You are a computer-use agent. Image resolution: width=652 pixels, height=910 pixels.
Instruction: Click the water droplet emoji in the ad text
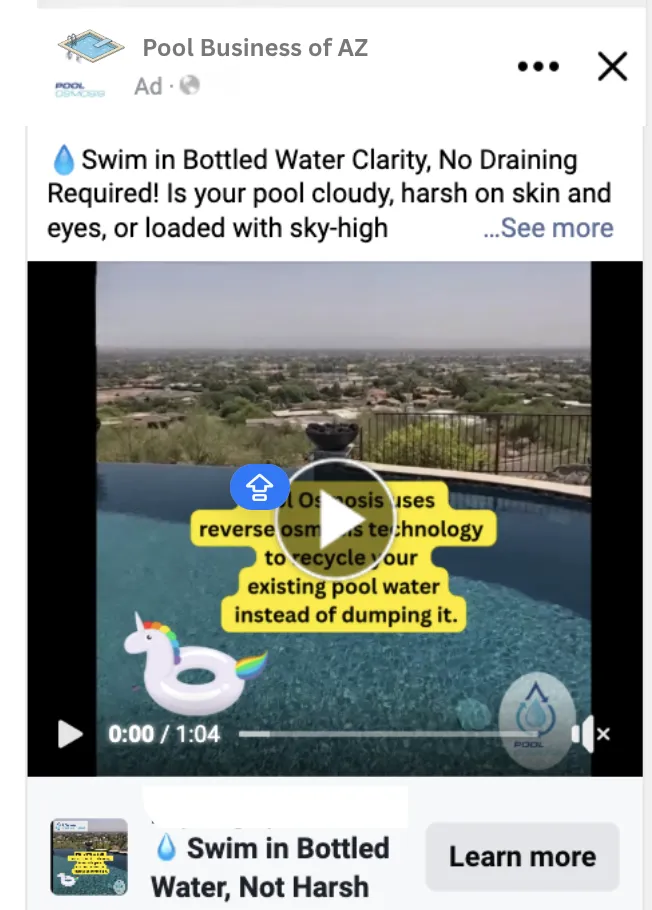[63, 160]
